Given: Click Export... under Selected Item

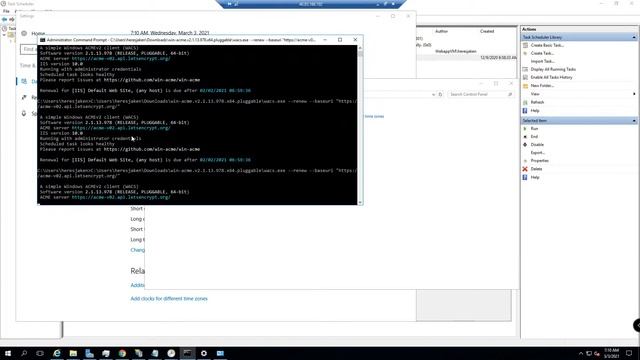Looking at the screenshot, I should (x=538, y=153).
